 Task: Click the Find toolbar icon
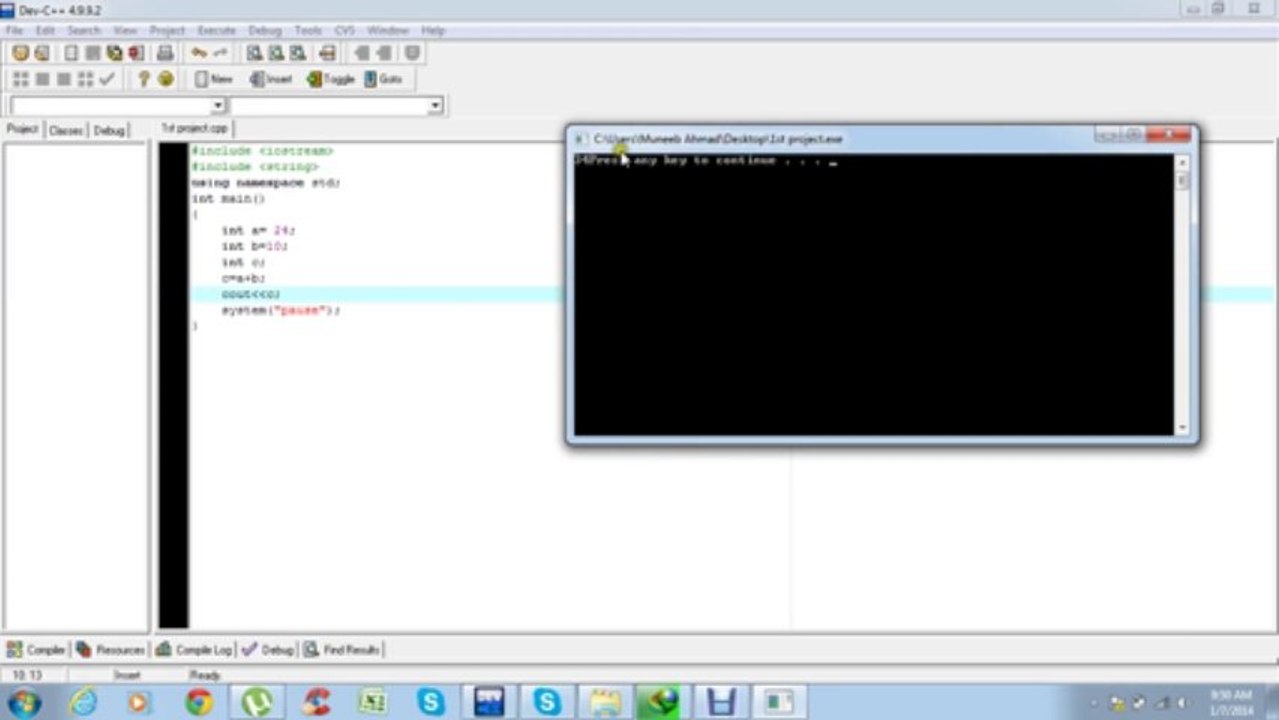coord(254,53)
